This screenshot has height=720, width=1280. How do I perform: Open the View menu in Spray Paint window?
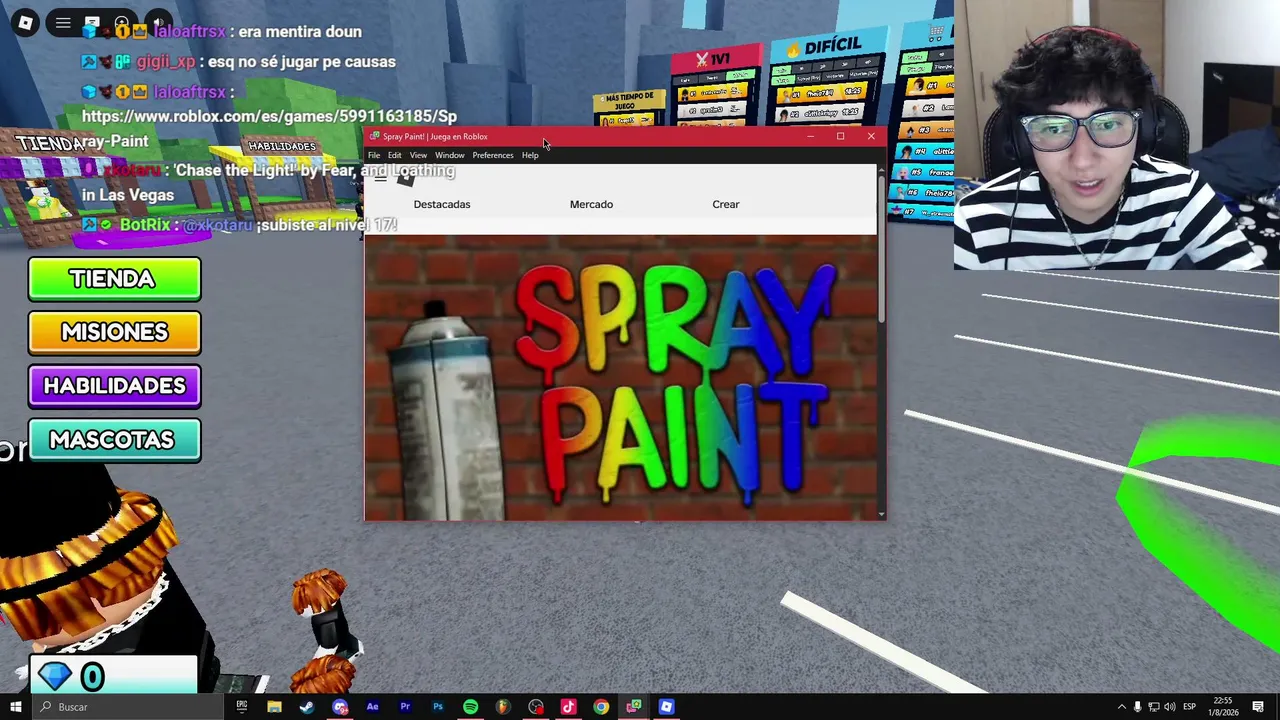pyautogui.click(x=418, y=155)
